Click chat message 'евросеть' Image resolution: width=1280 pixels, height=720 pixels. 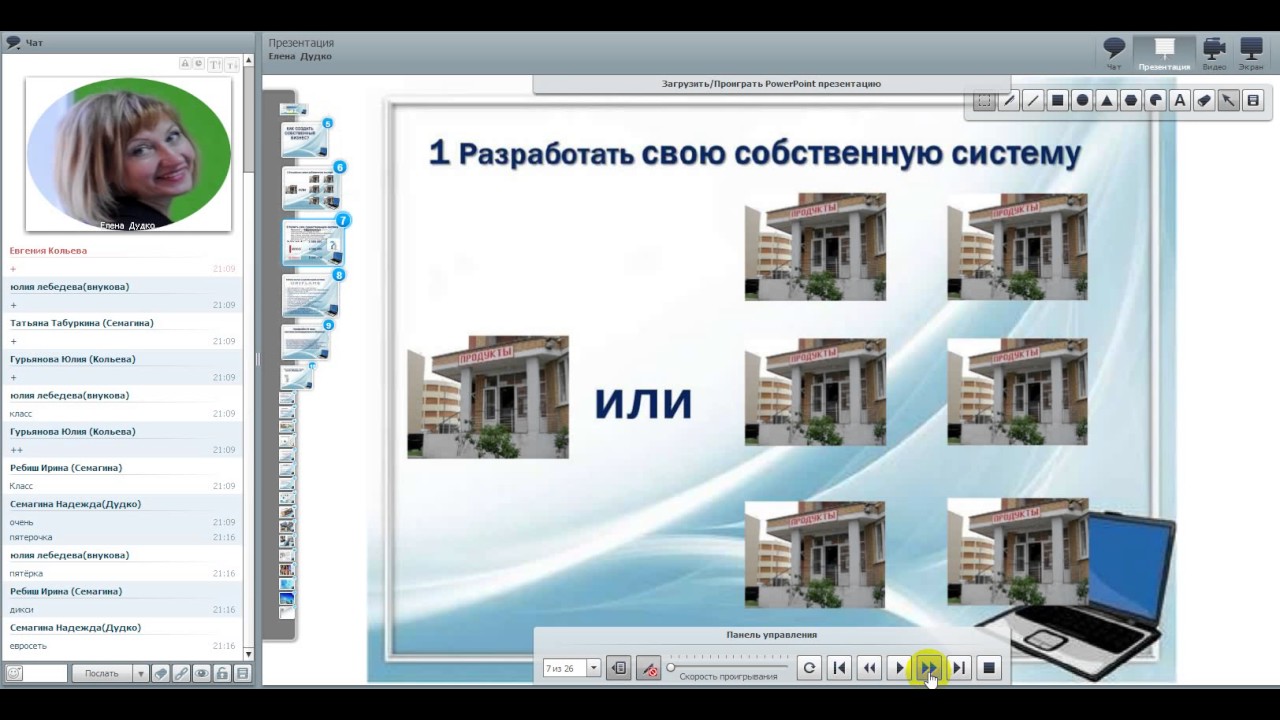coord(28,646)
